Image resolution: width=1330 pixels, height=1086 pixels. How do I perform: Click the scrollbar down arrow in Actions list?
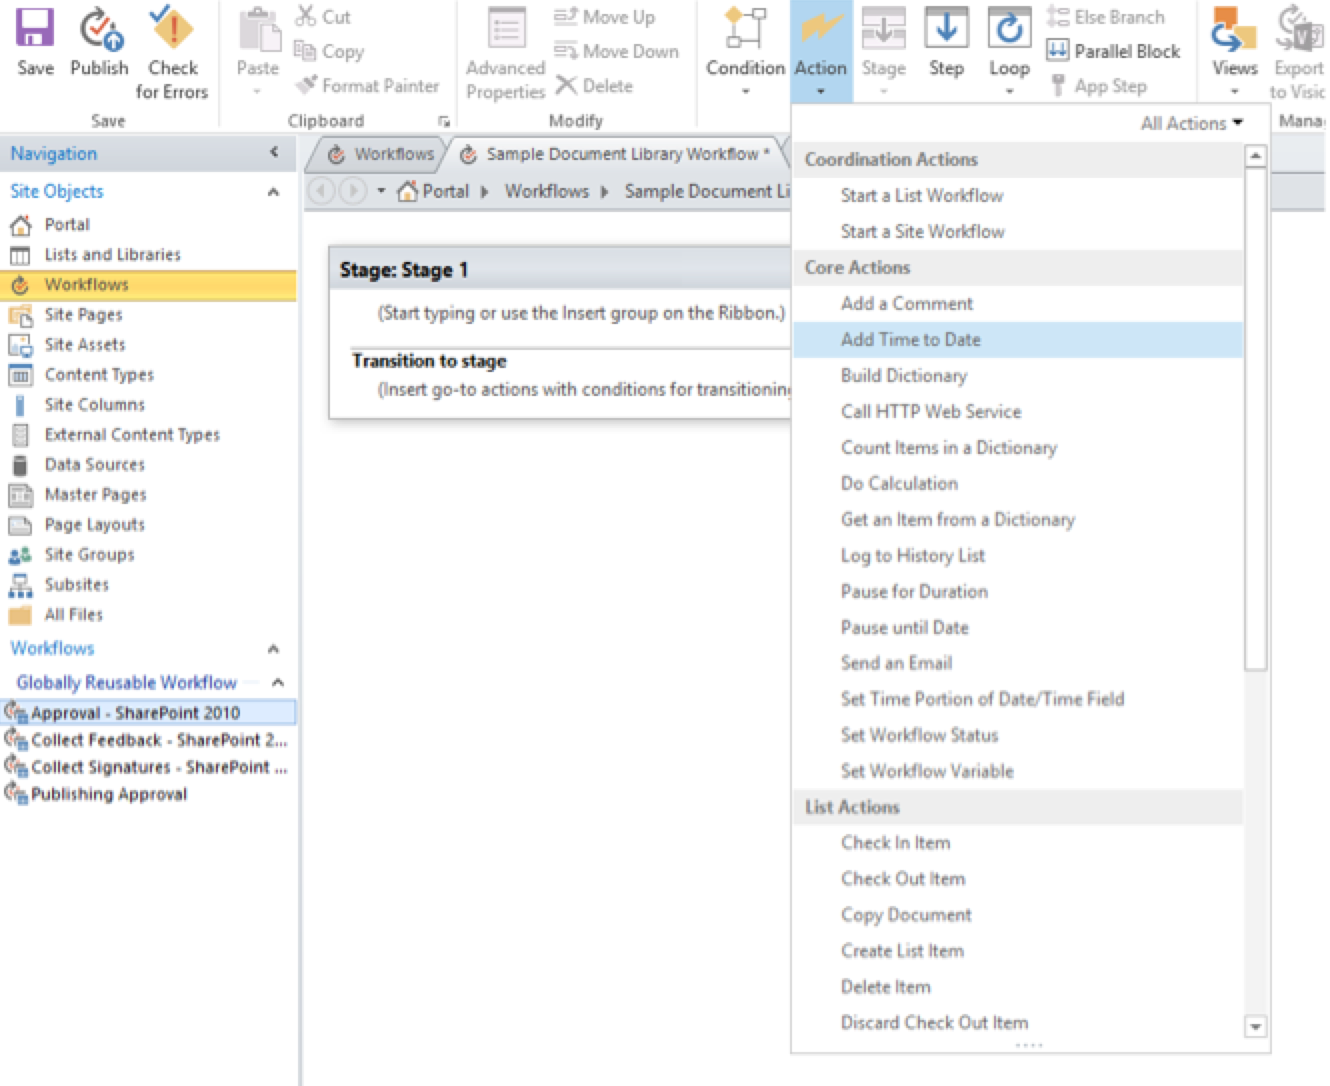(1255, 1027)
